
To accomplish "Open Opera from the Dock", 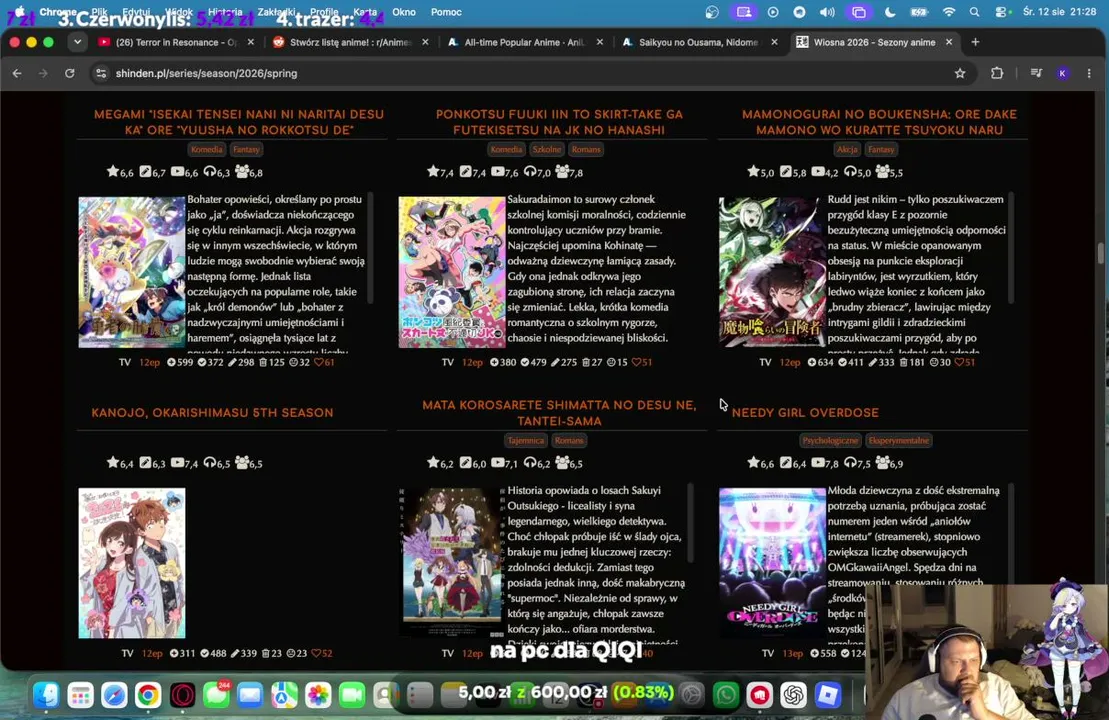I will [182, 695].
